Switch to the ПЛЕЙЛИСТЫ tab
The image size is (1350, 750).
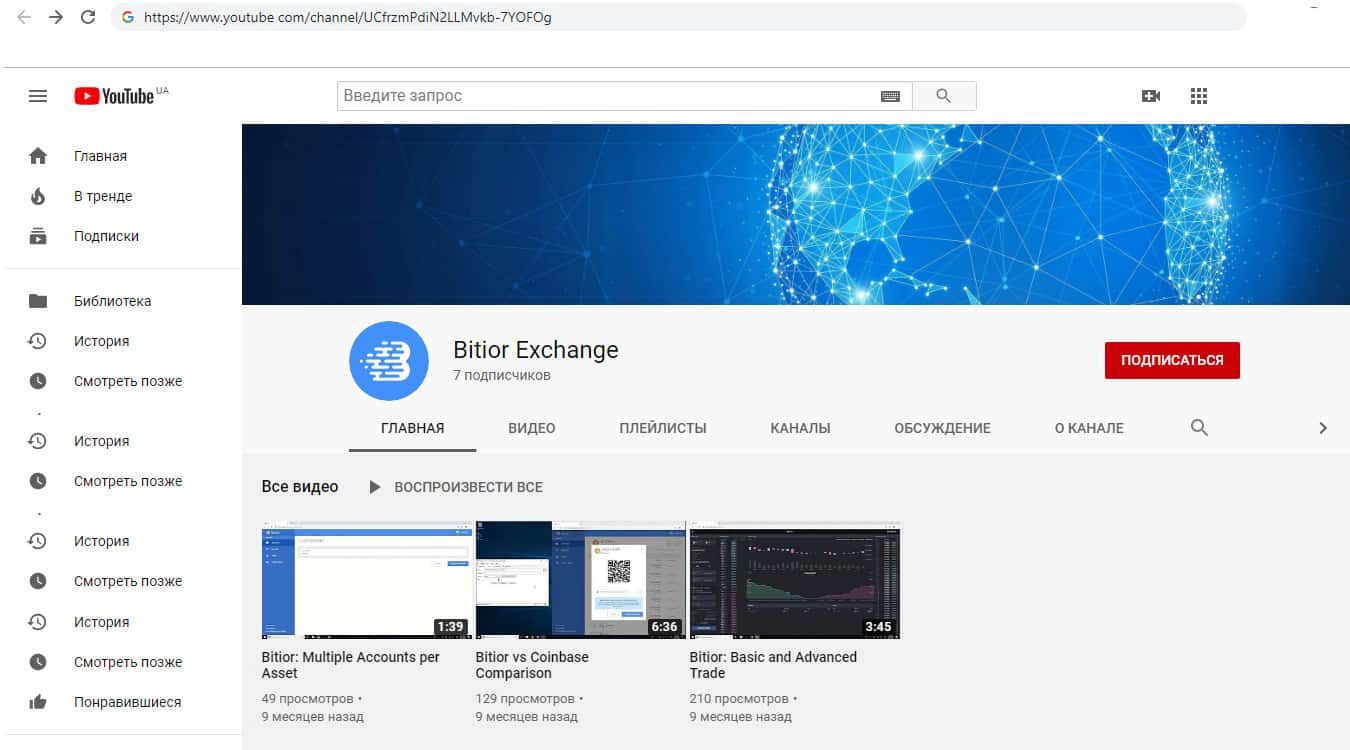coord(663,428)
